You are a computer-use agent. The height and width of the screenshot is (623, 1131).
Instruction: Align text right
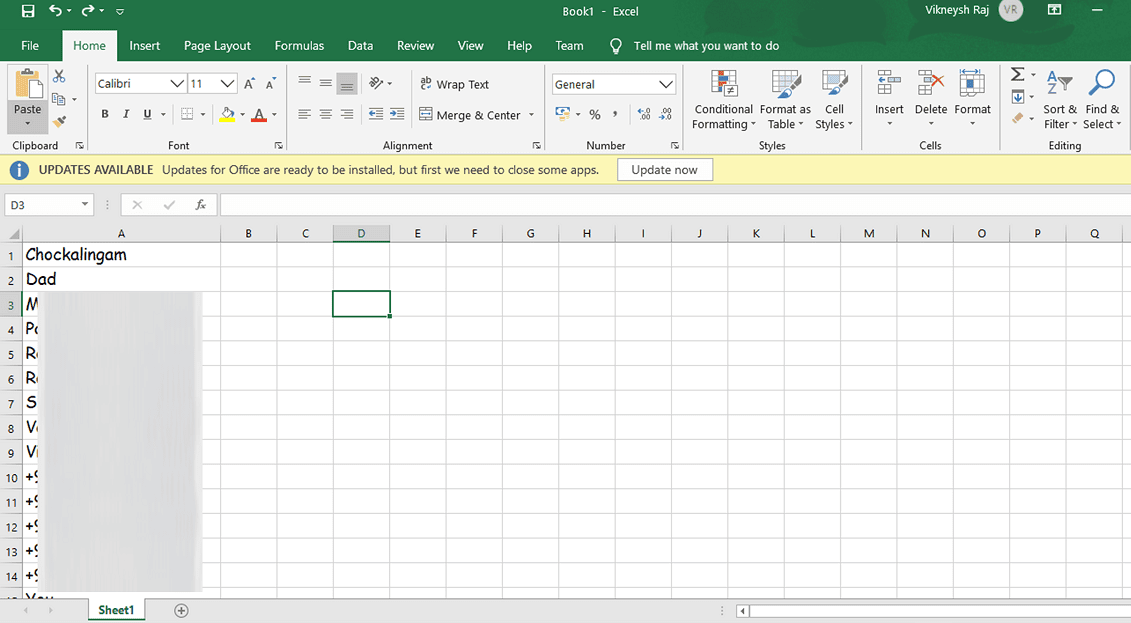(x=347, y=114)
